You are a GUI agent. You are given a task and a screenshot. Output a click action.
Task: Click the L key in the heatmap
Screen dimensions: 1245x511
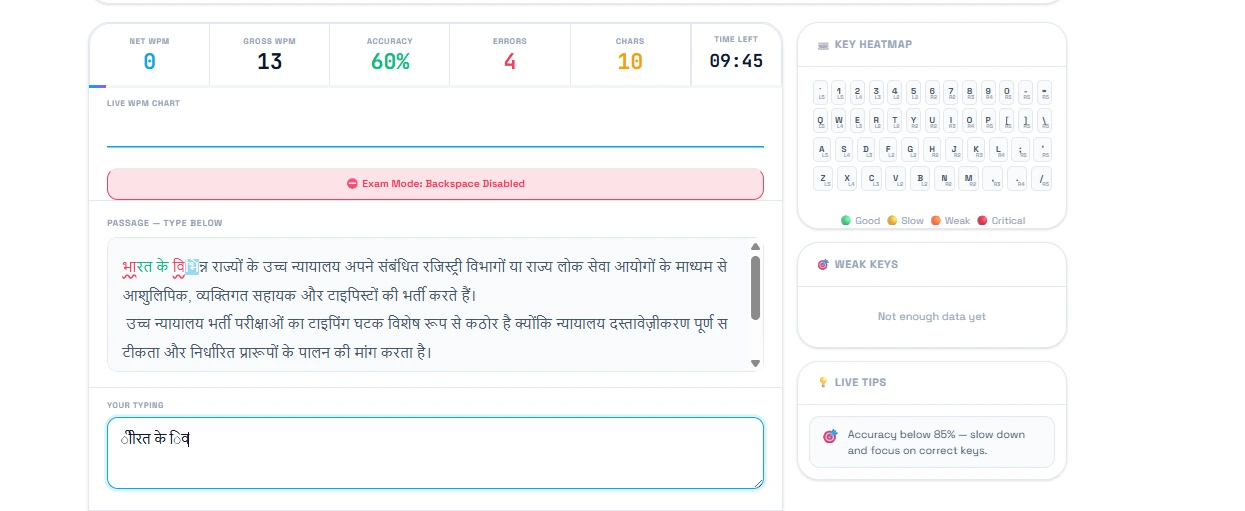pos(998,150)
